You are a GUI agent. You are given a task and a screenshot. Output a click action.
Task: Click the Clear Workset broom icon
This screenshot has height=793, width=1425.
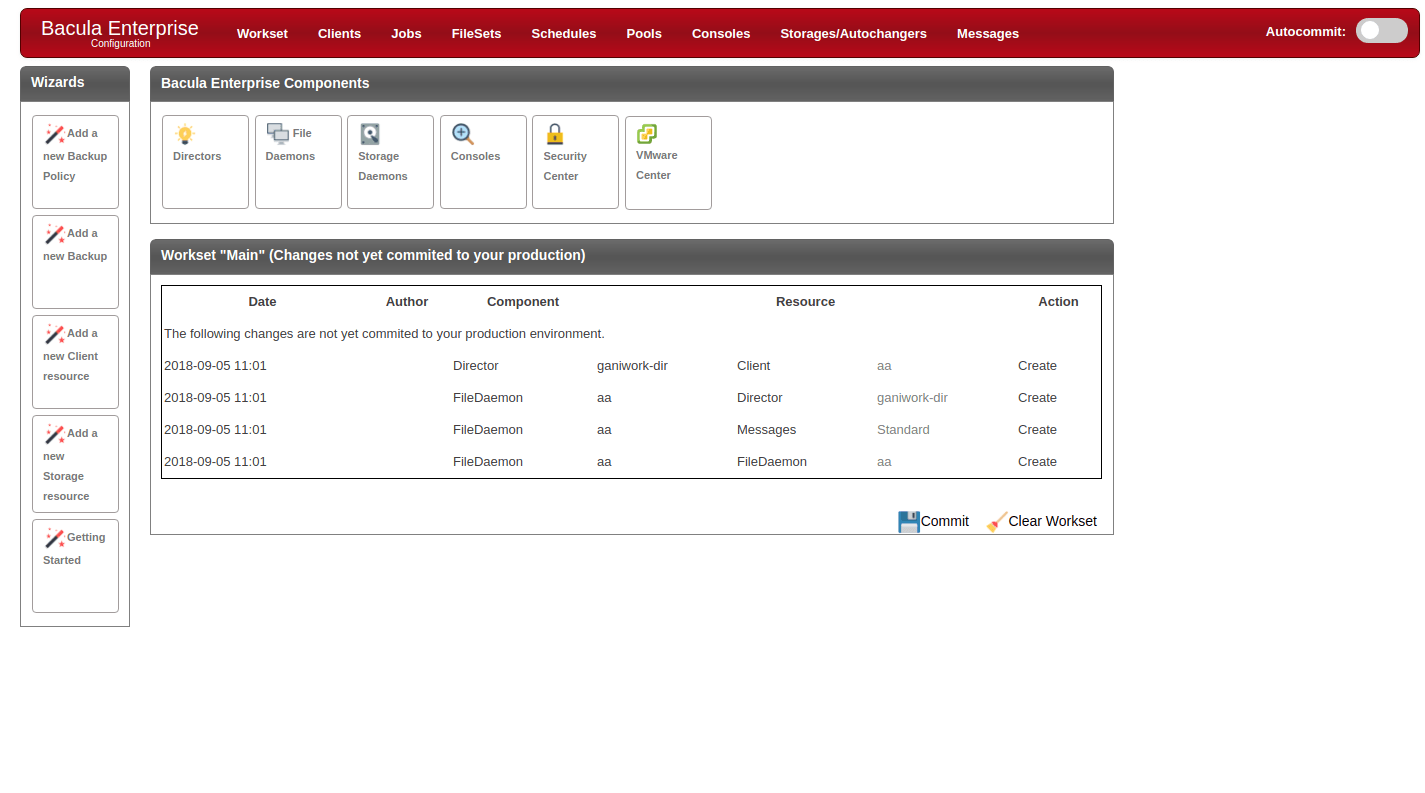coord(997,521)
